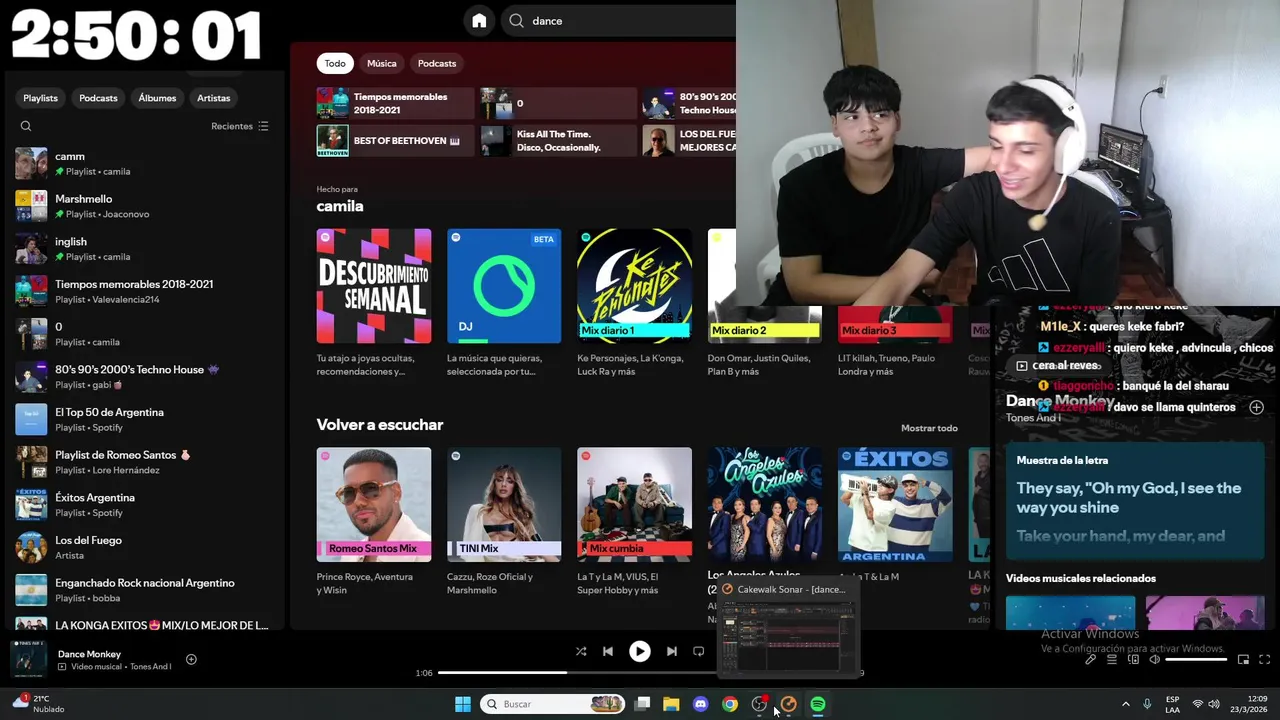Viewport: 1280px width, 720px height.
Task: Open the 'Mix diario 1' Ke Personajes cover
Action: [634, 286]
